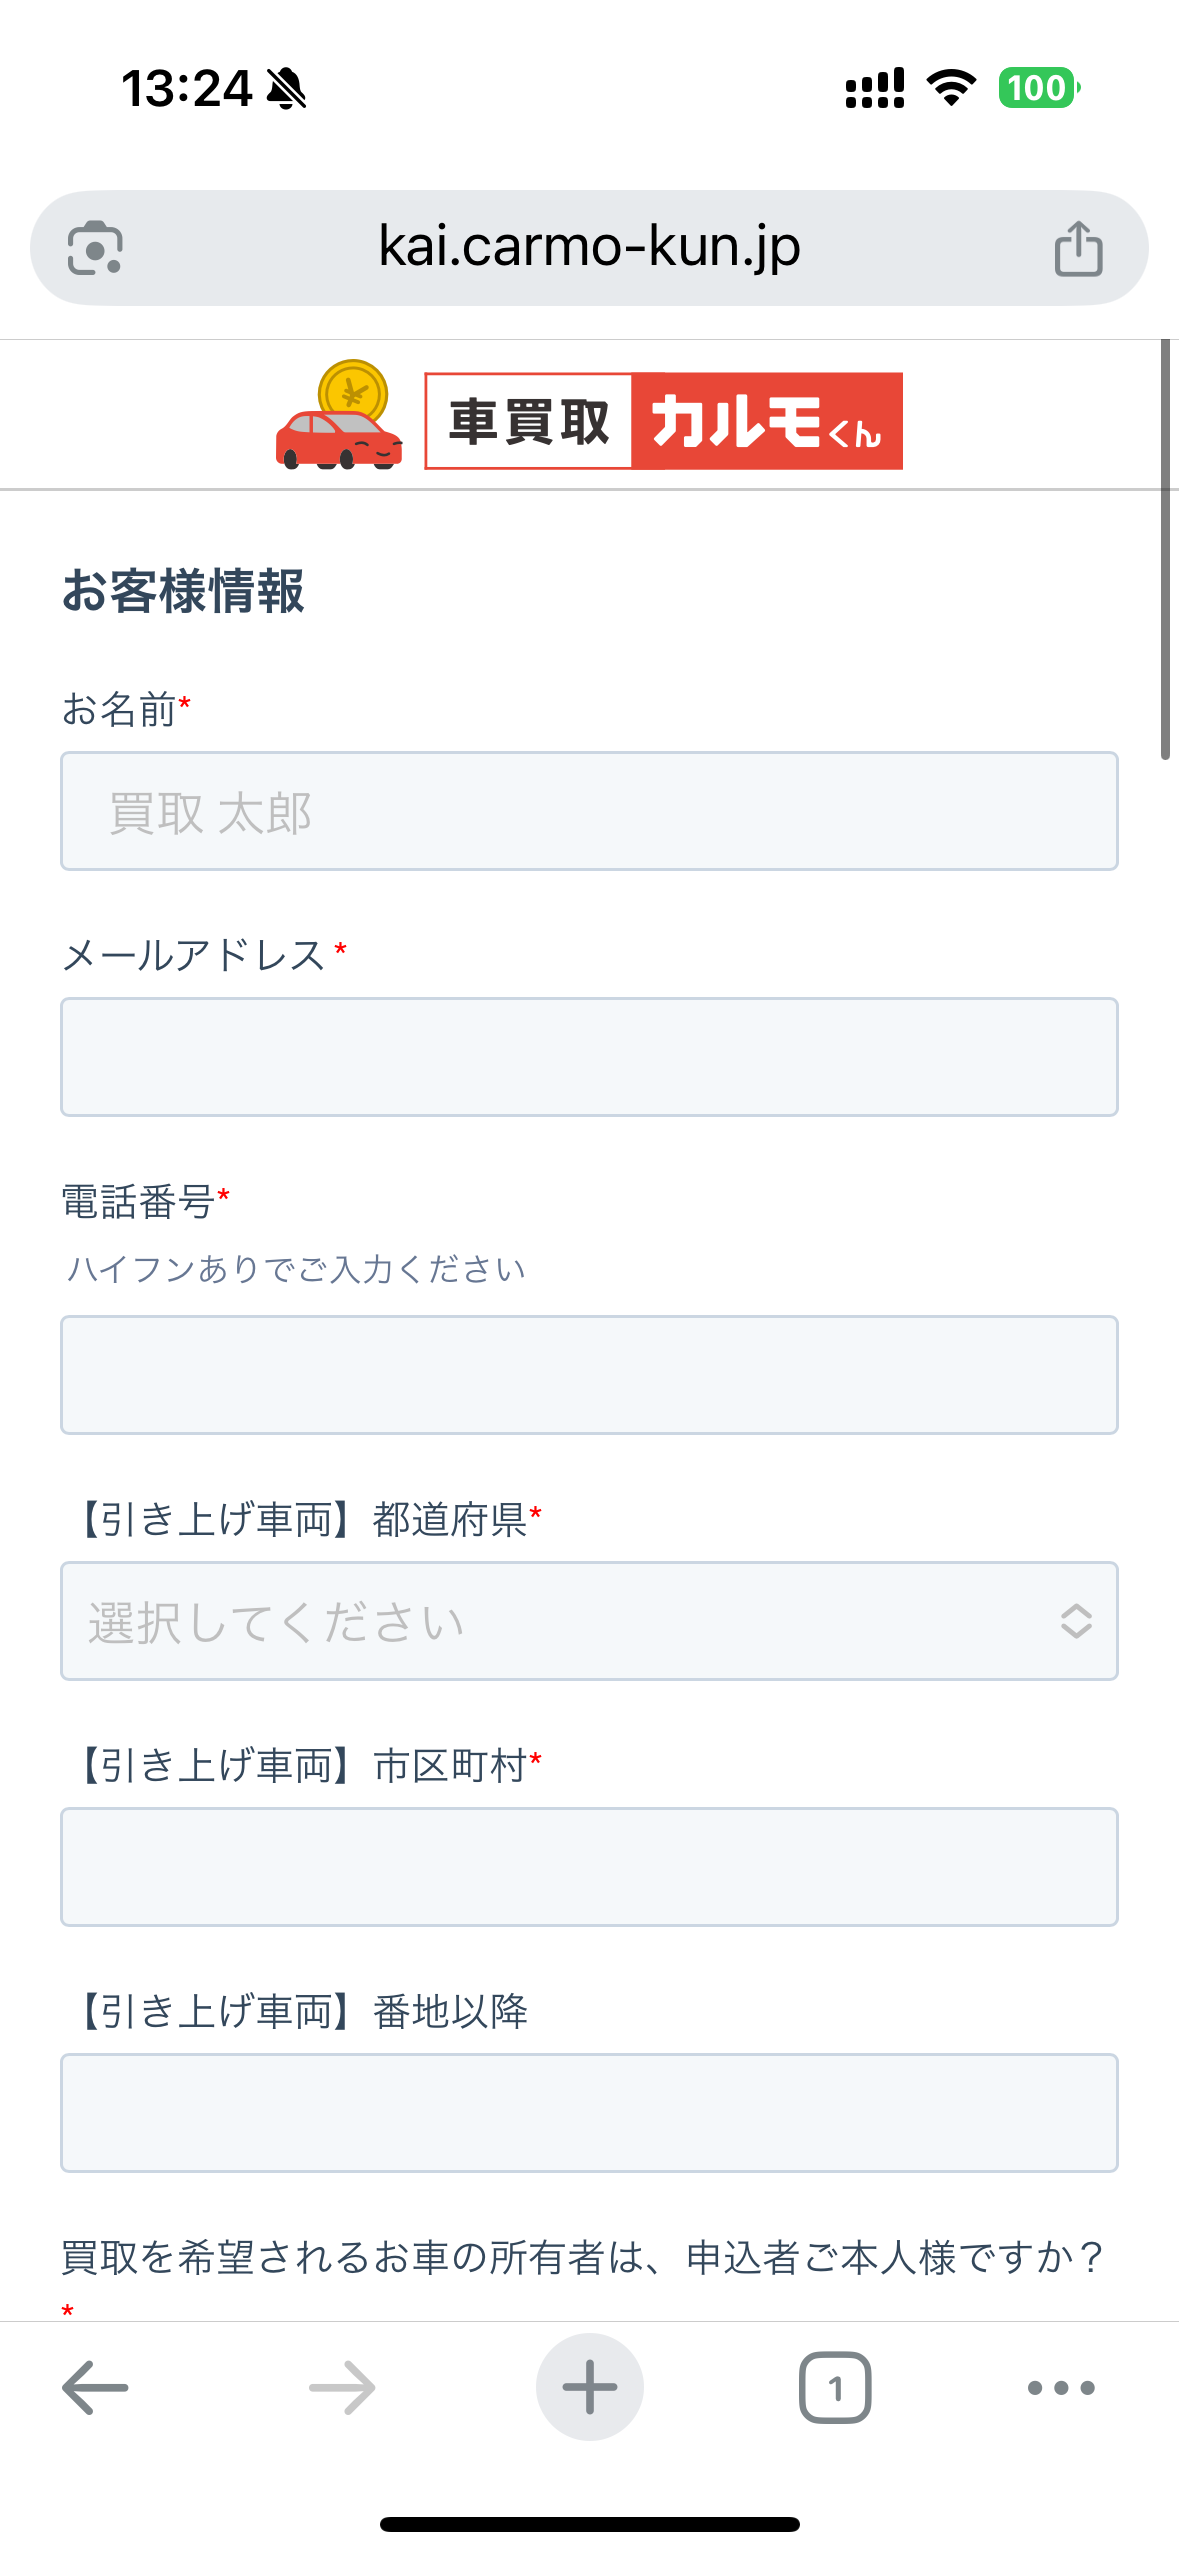The height and width of the screenshot is (2556, 1179).
Task: Go back with the left arrow
Action: click(x=95, y=2387)
